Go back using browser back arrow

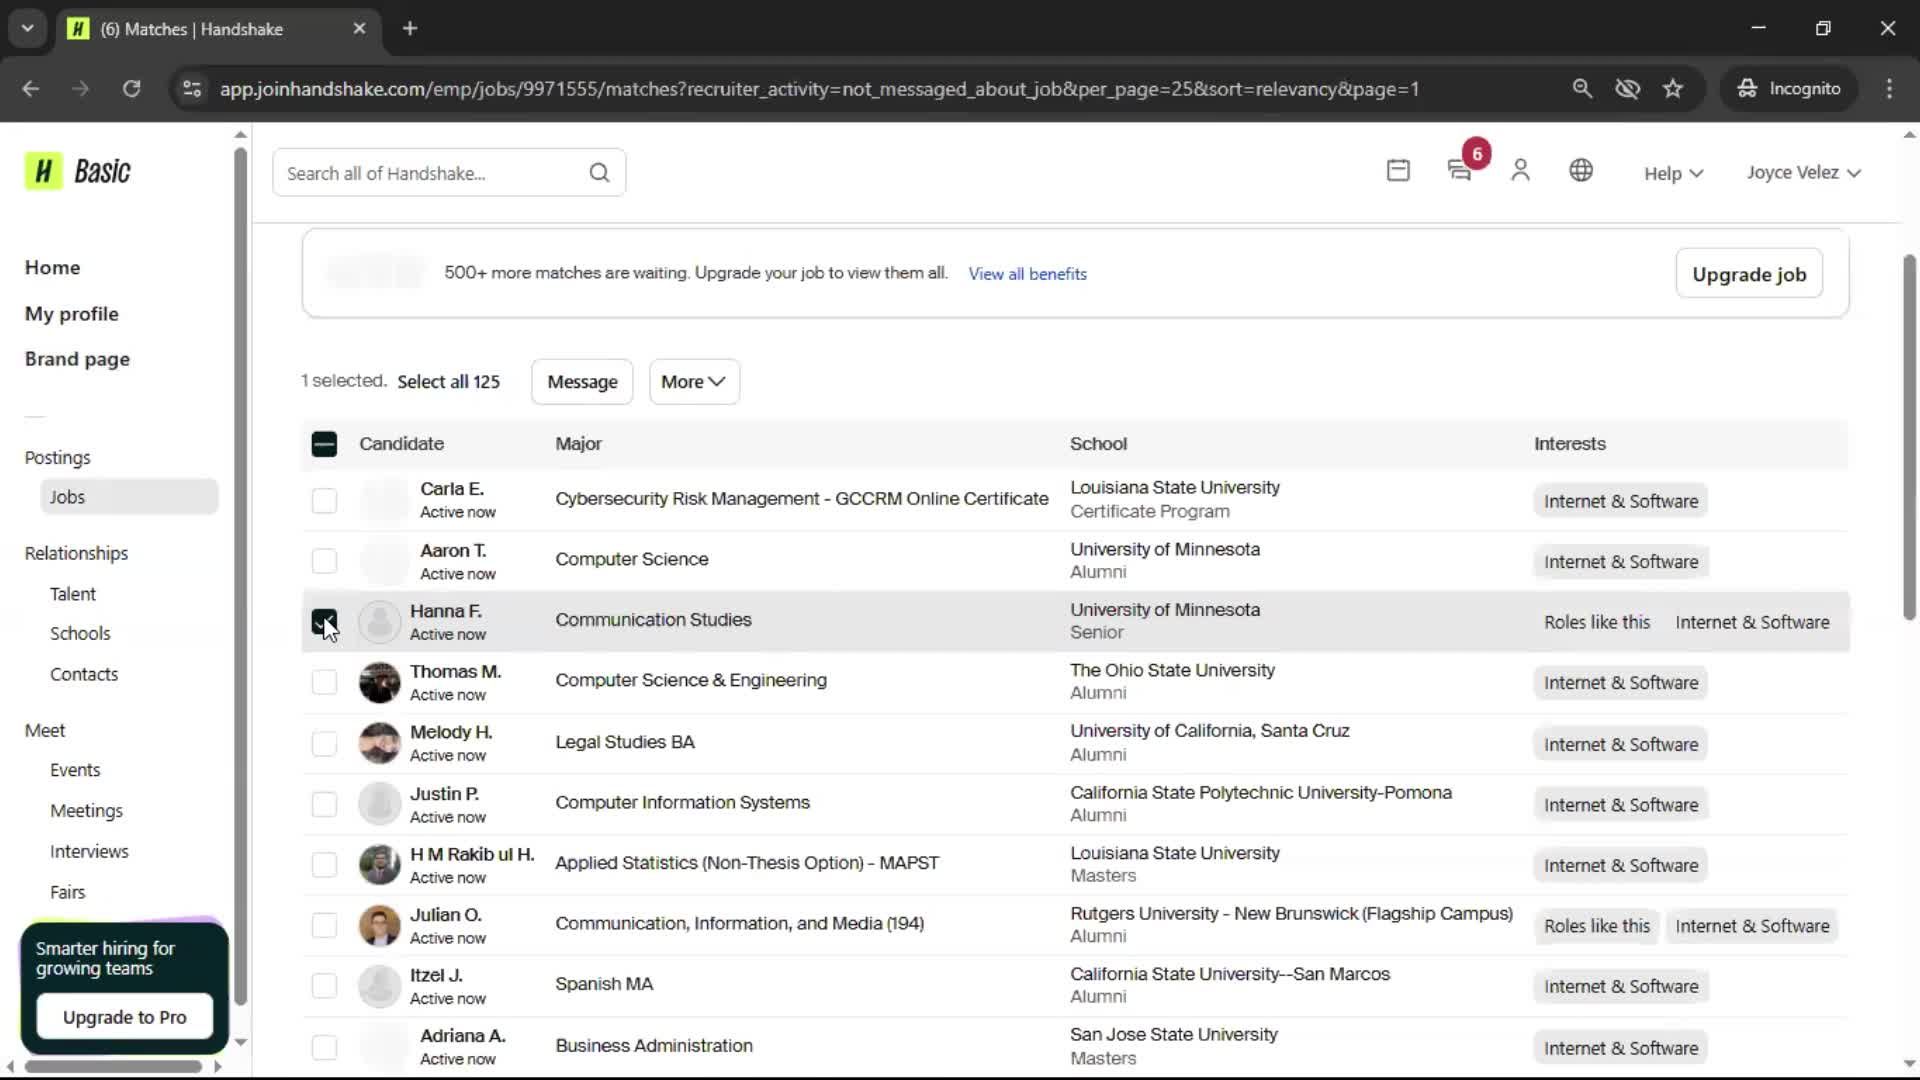(31, 89)
